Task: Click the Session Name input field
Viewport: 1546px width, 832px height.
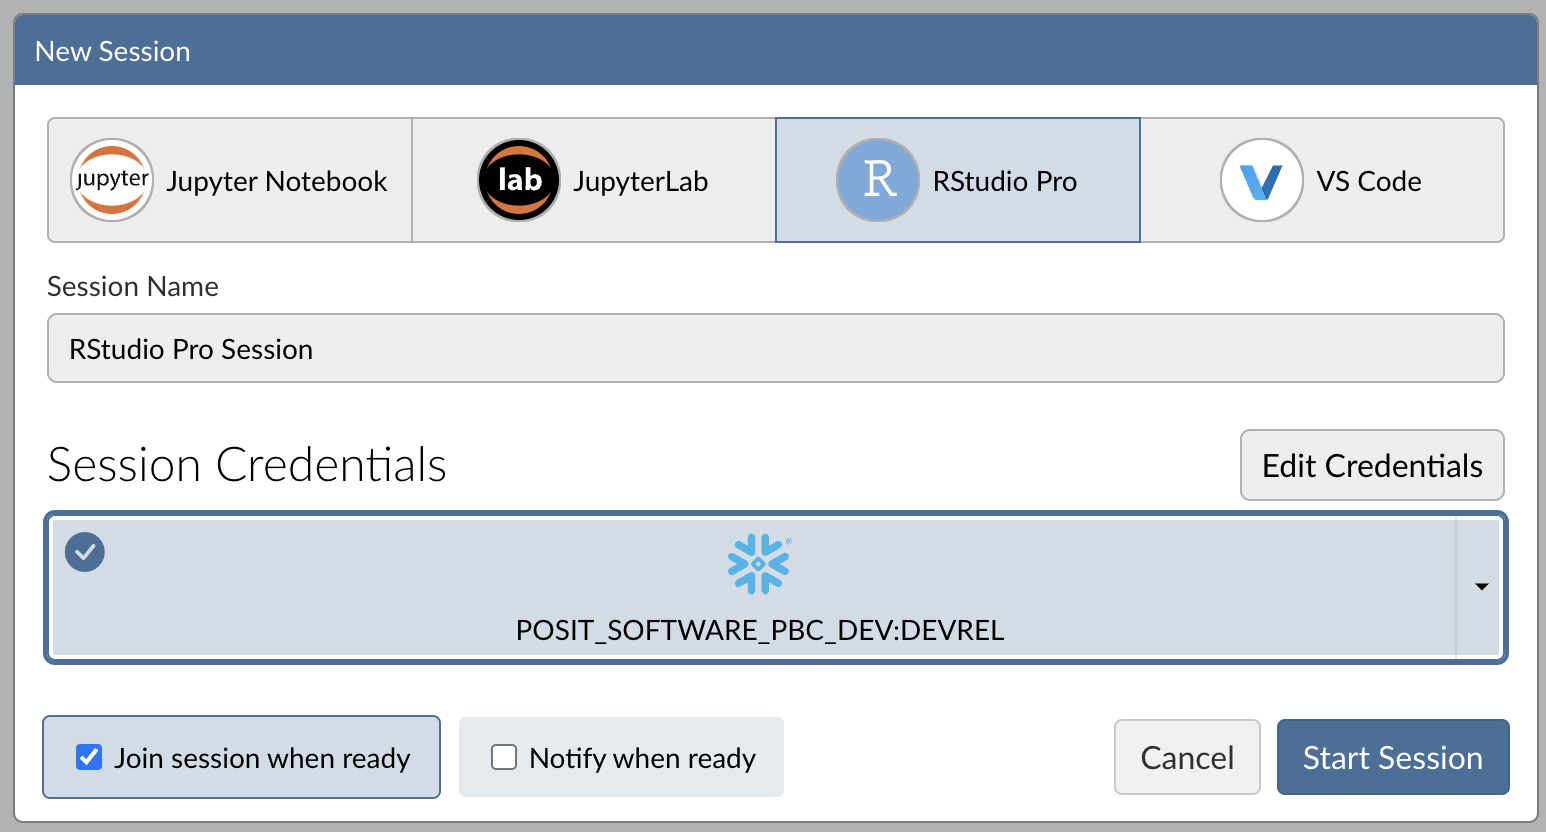Action: click(775, 348)
